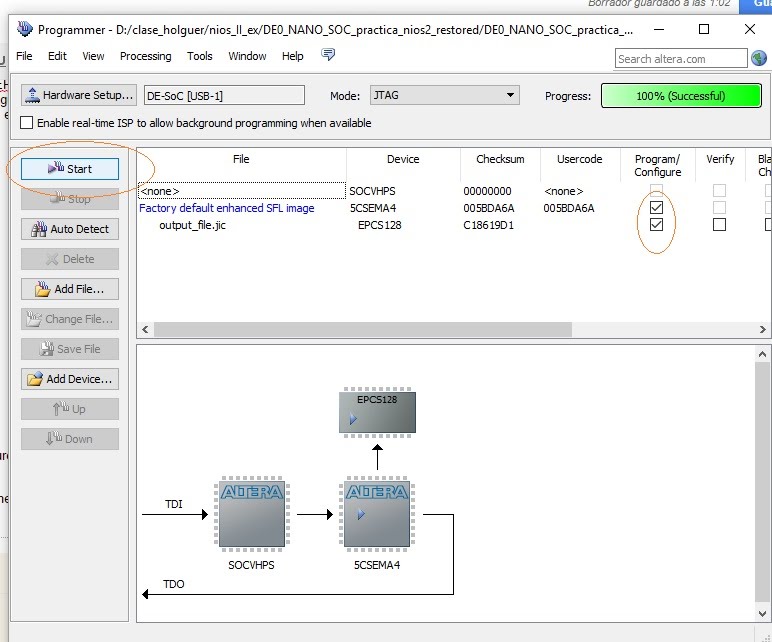Select the 5CSEMA4 Altera chip in diagram

coord(377,514)
